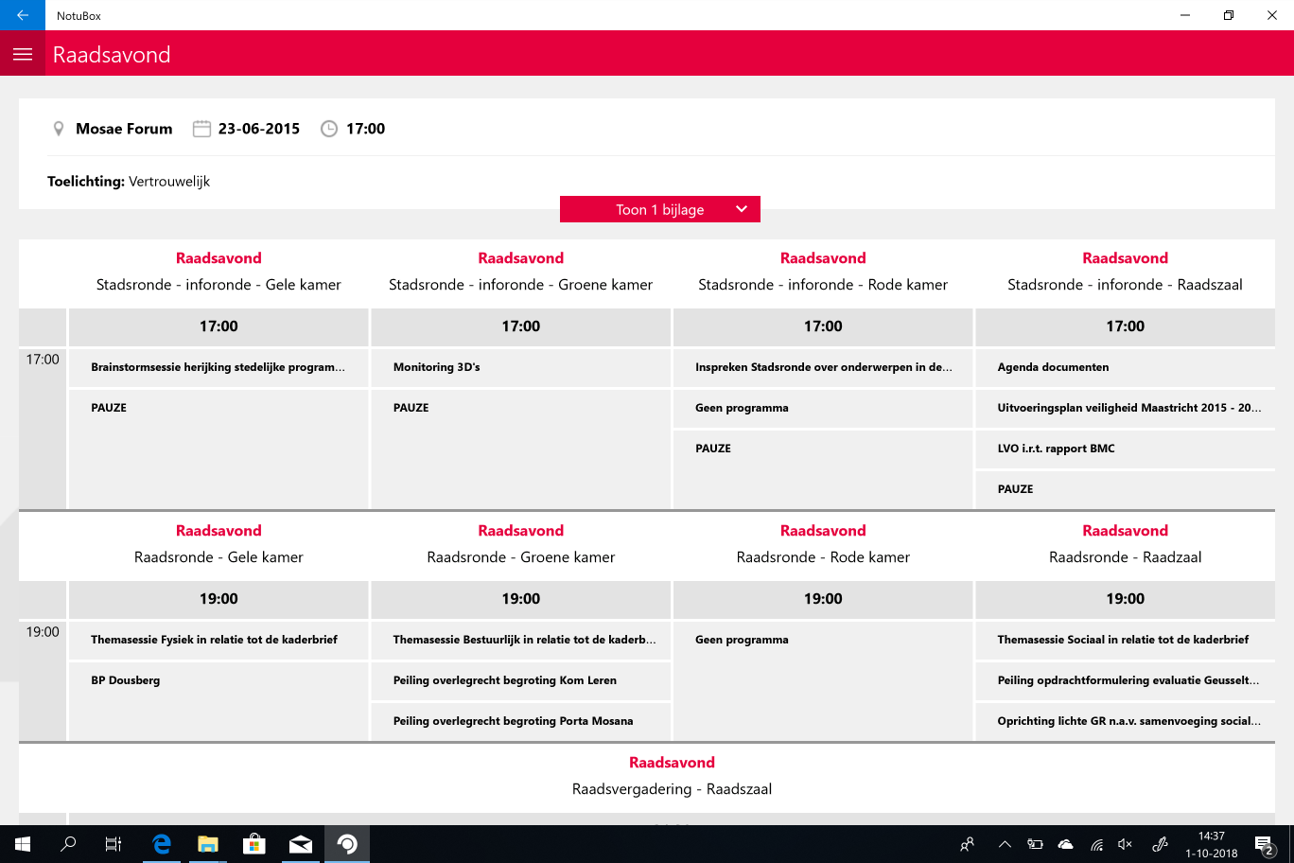This screenshot has height=863, width=1294.
Task: Click the 17:00 time header for Raadszaal
Action: coord(1125,326)
